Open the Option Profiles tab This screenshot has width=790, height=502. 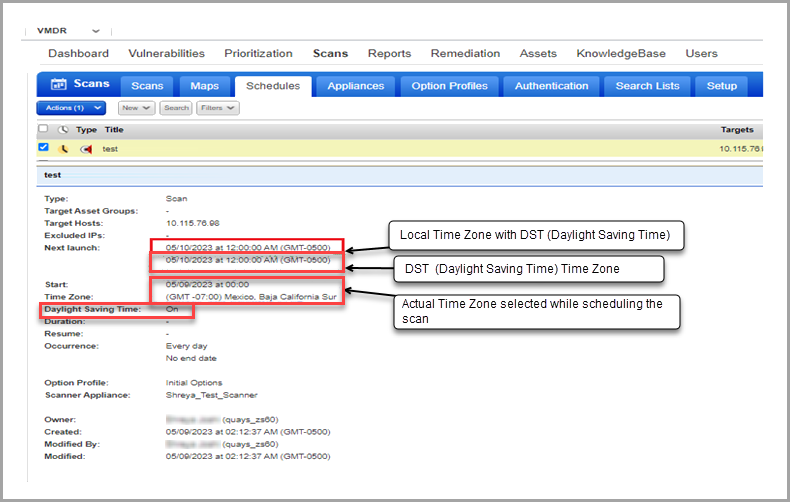tap(449, 86)
